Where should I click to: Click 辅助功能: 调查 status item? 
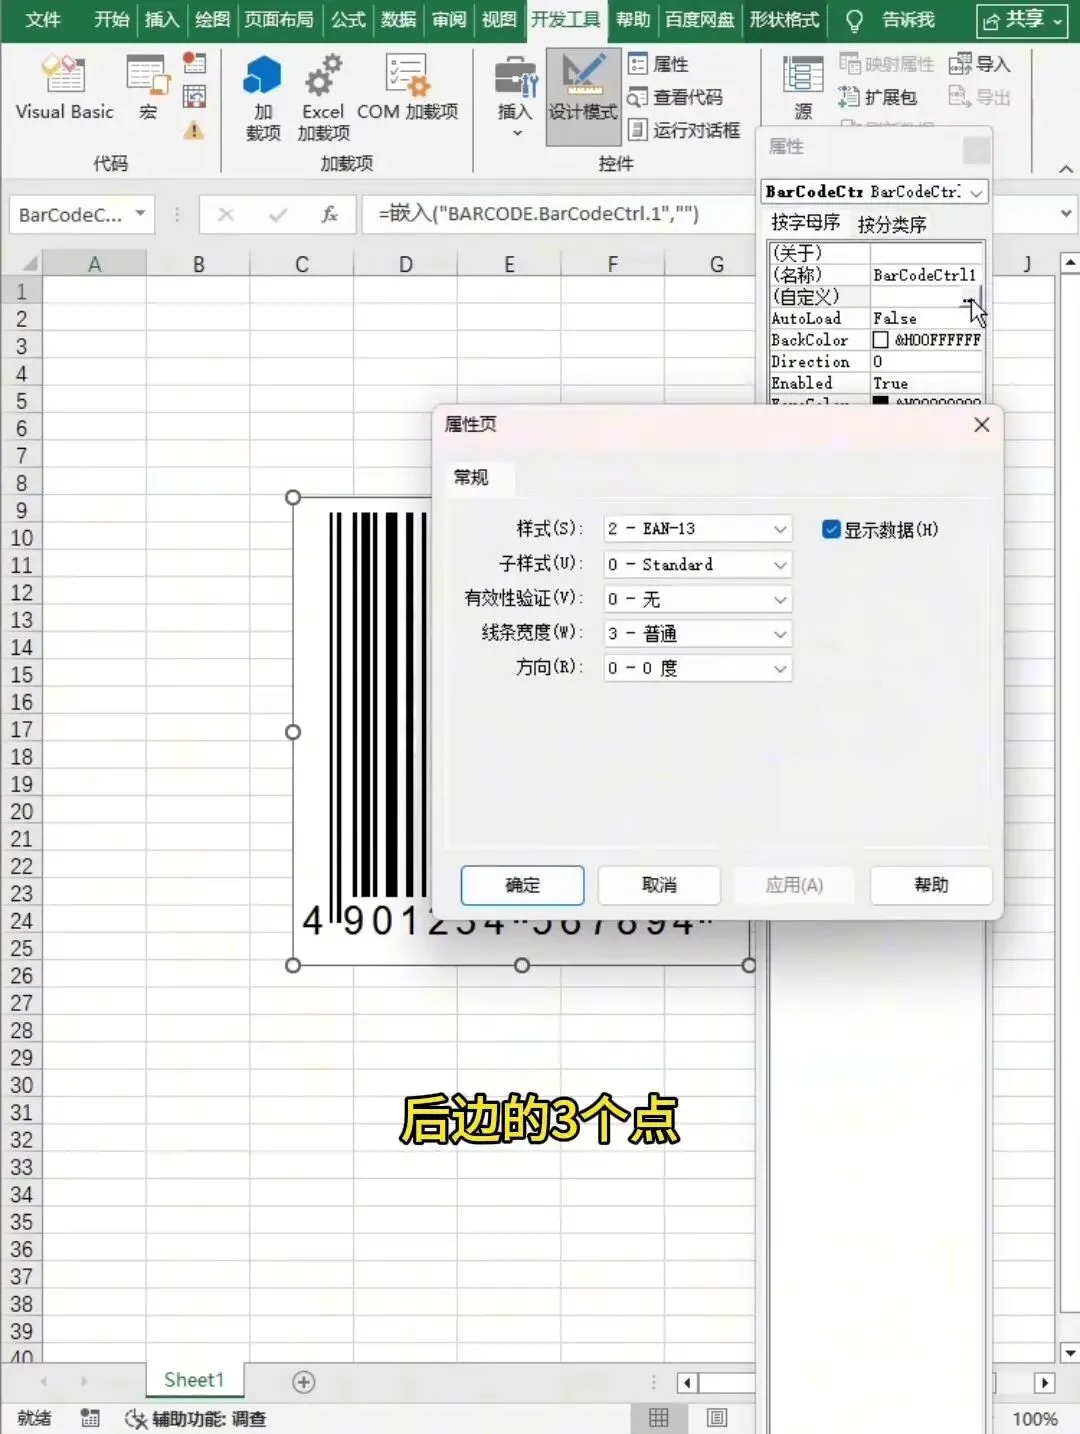point(196,1419)
